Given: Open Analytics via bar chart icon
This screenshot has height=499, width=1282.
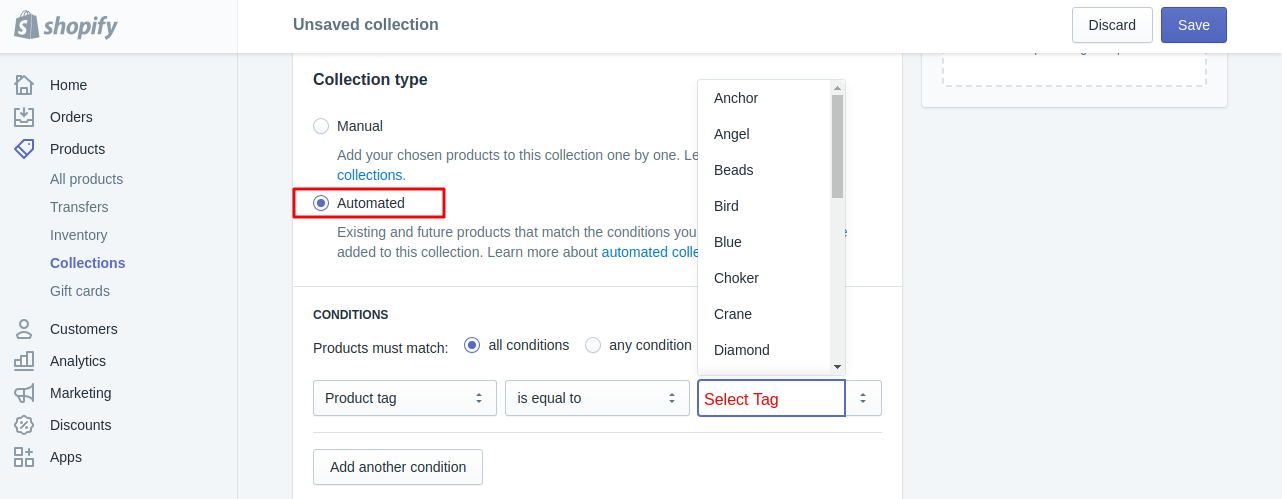Looking at the screenshot, I should [24, 361].
